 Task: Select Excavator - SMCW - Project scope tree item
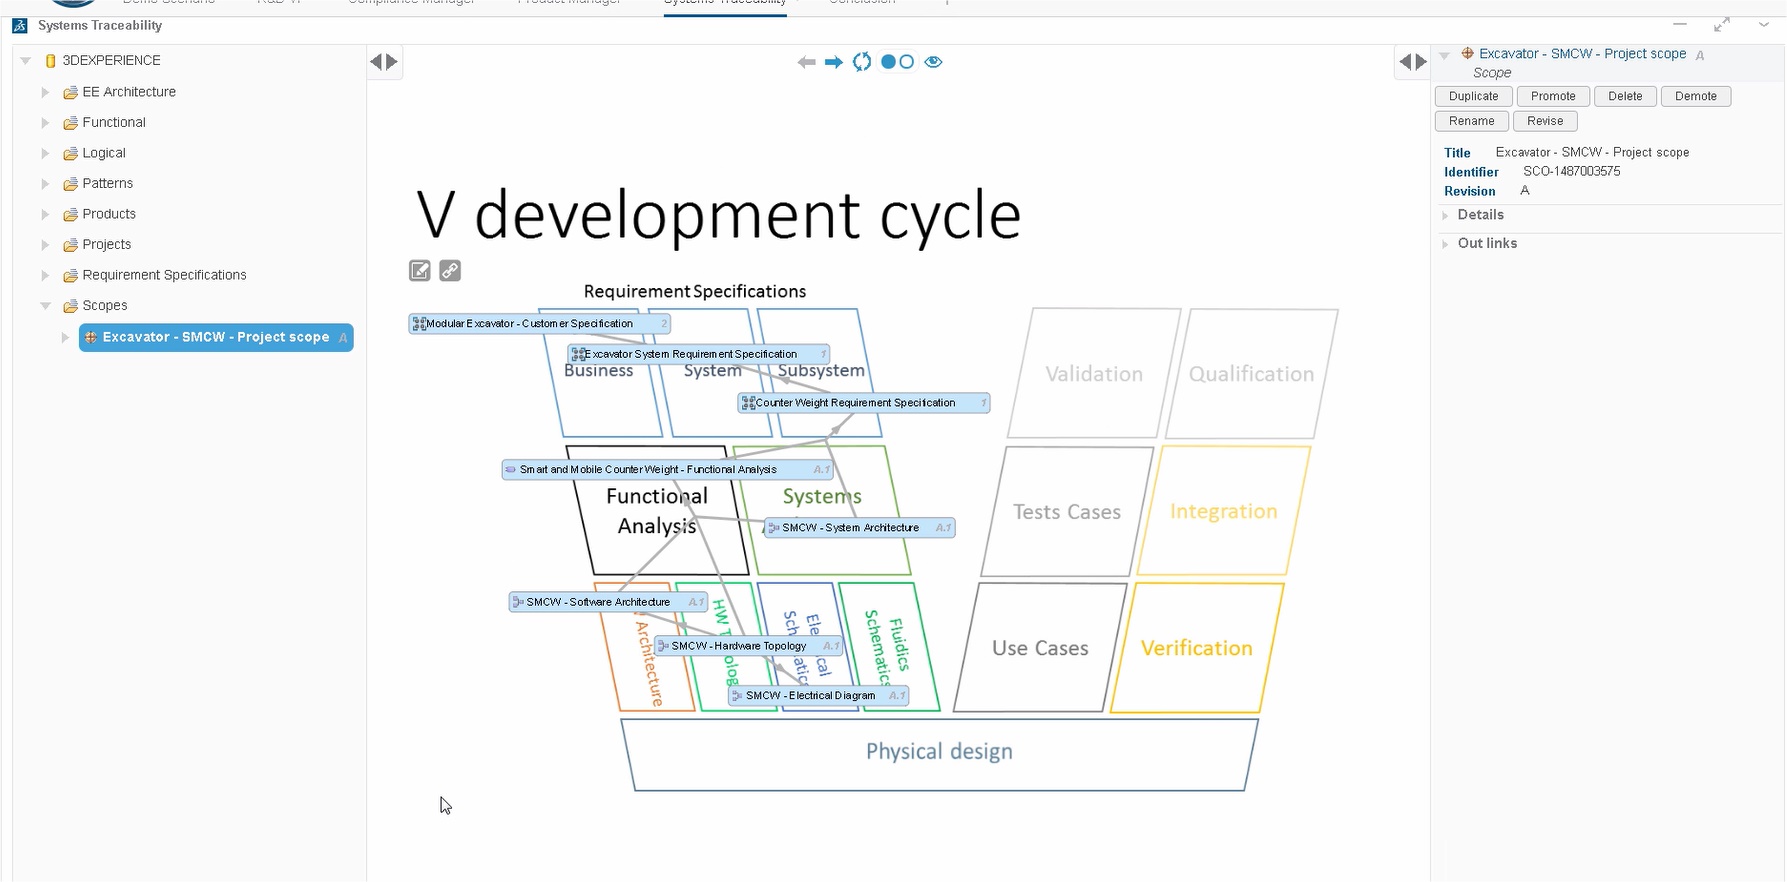tap(216, 337)
